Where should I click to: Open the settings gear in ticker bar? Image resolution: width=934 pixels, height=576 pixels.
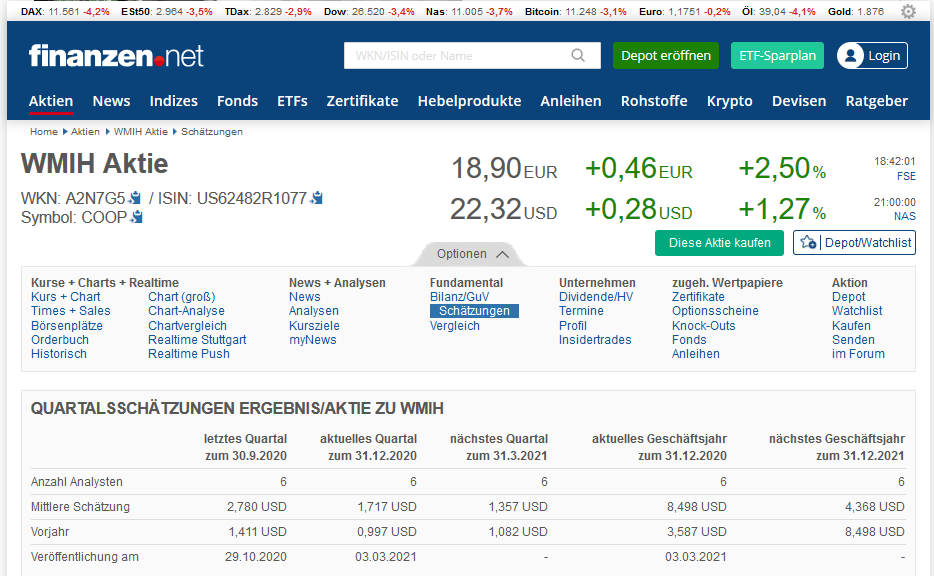908,11
